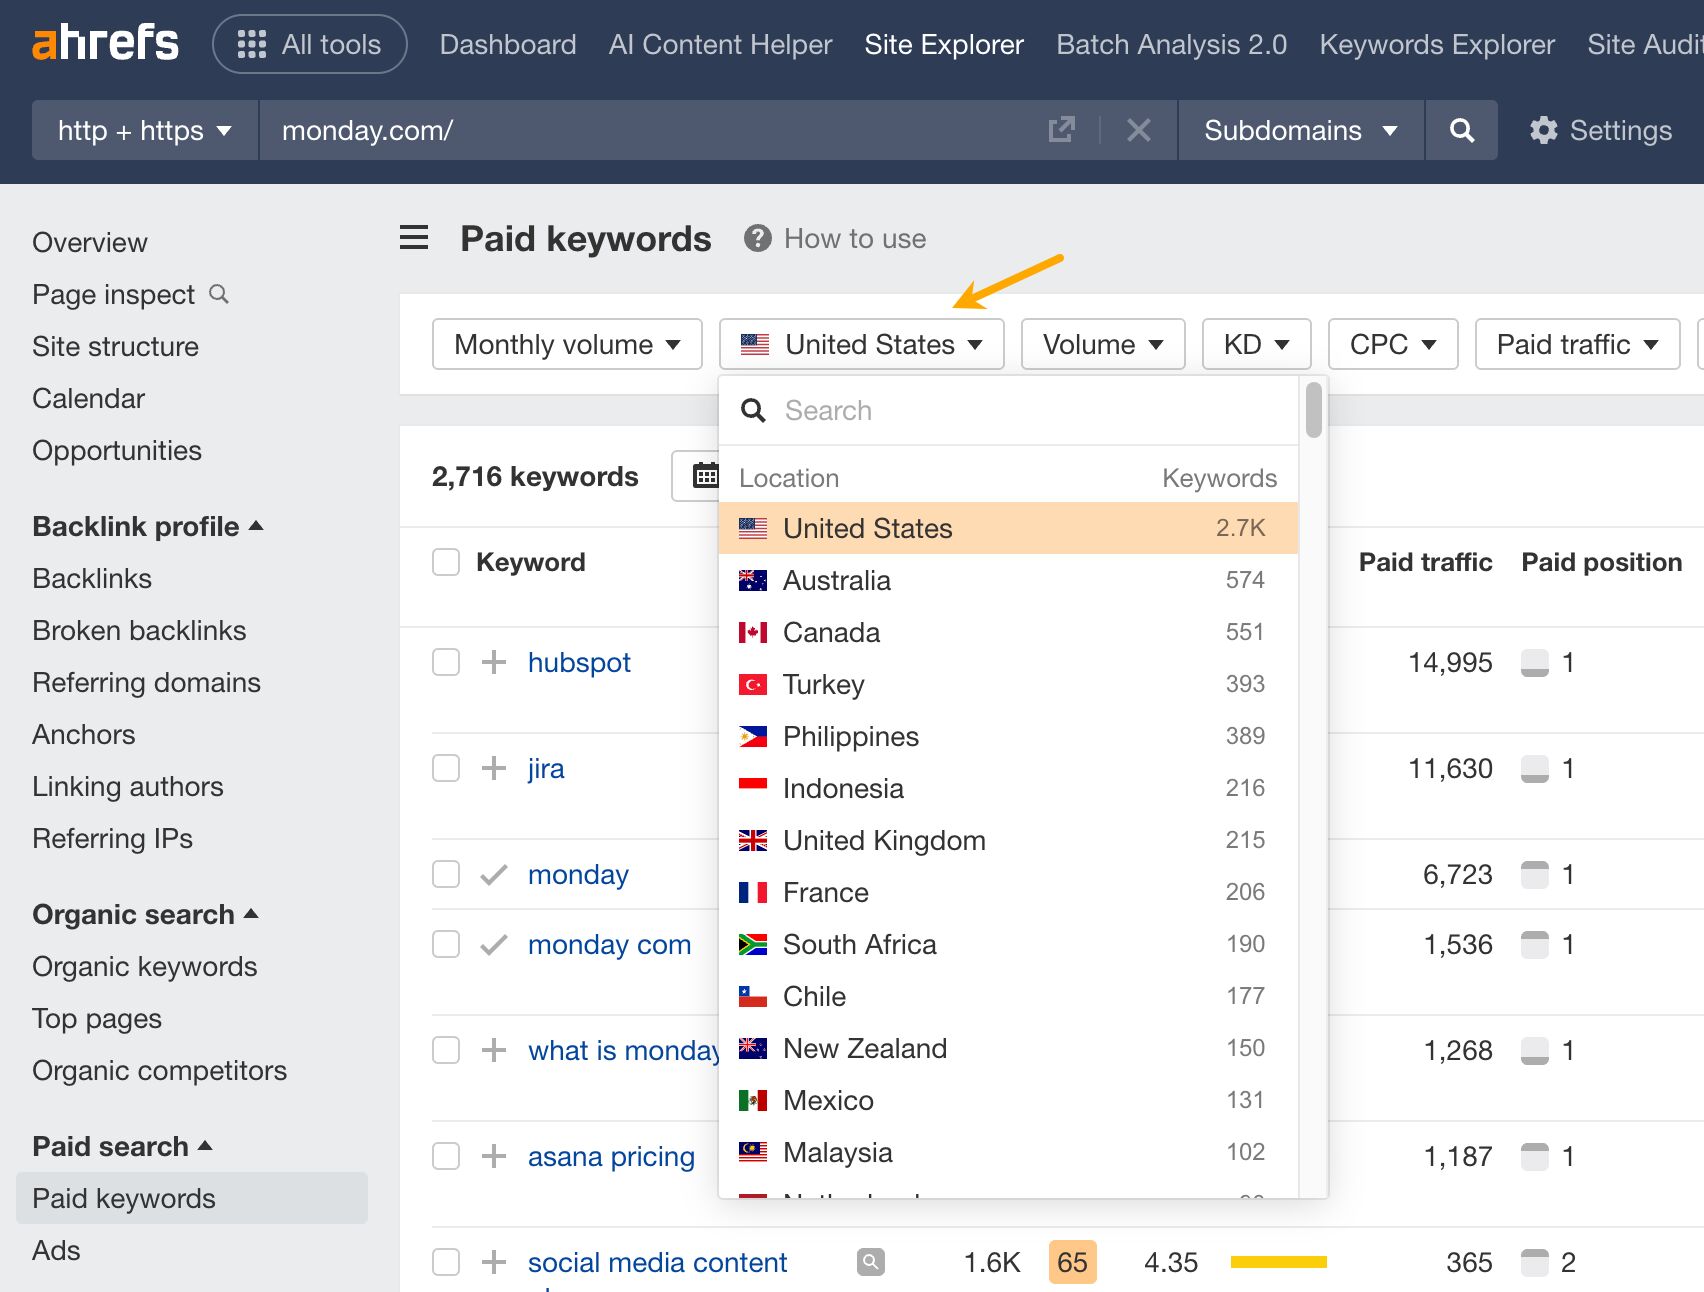Go to the Dashboard tab
Screen dimensions: 1704x1292
507,43
